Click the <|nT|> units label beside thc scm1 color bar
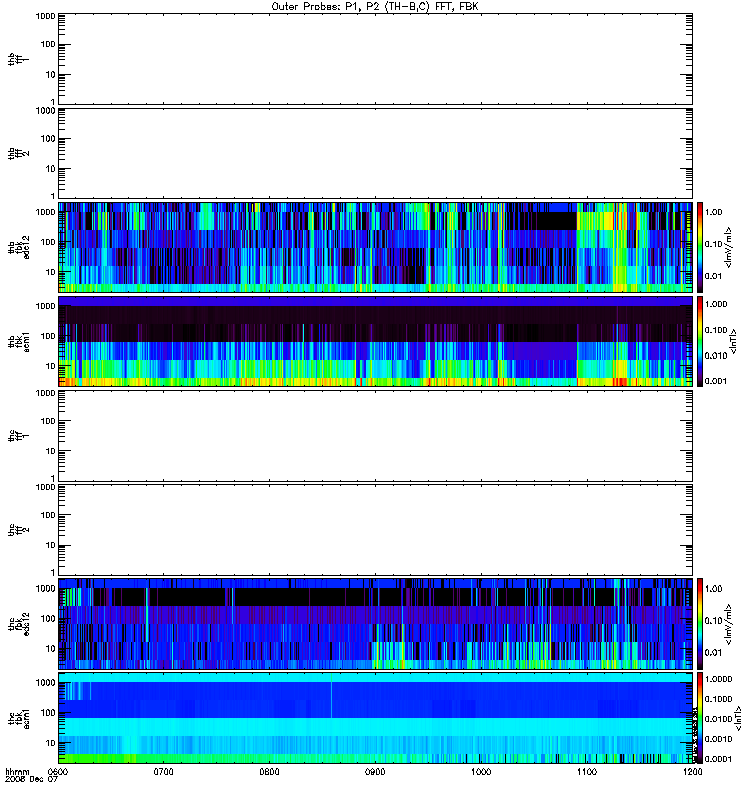Screen dimensions: 750x800 tap(738, 719)
